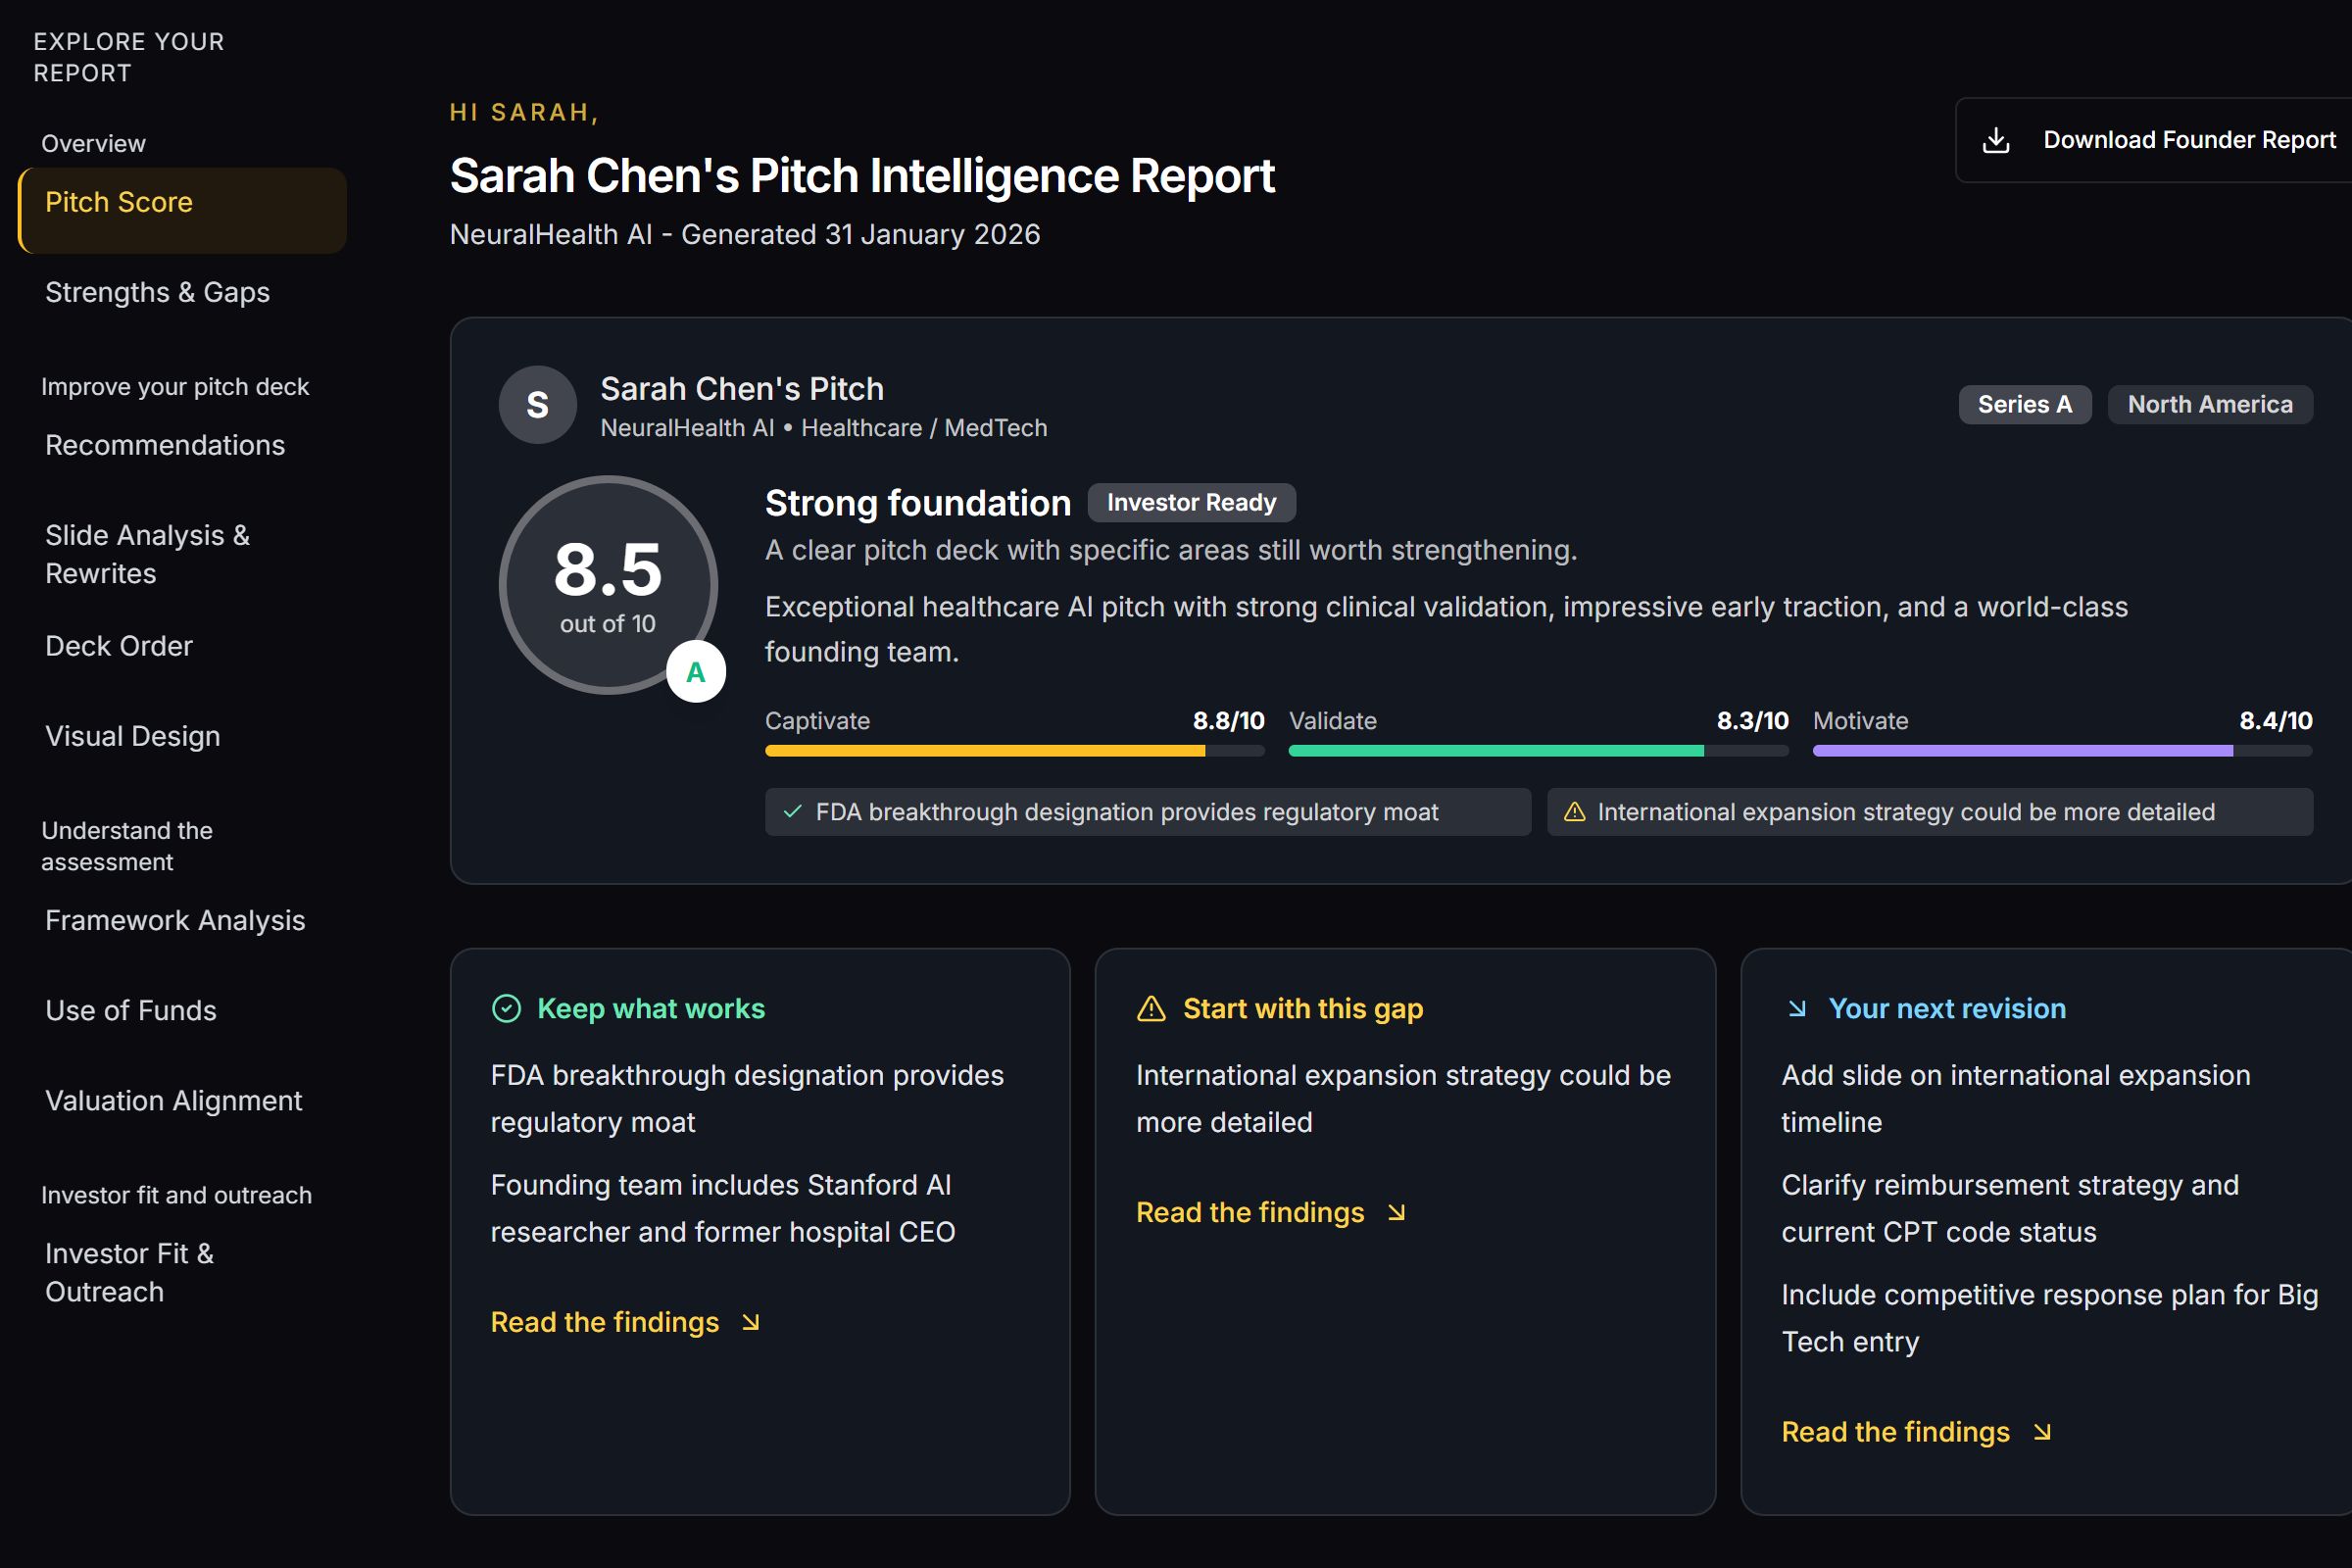
Task: Click the International expansion strategy chip
Action: tap(1930, 812)
